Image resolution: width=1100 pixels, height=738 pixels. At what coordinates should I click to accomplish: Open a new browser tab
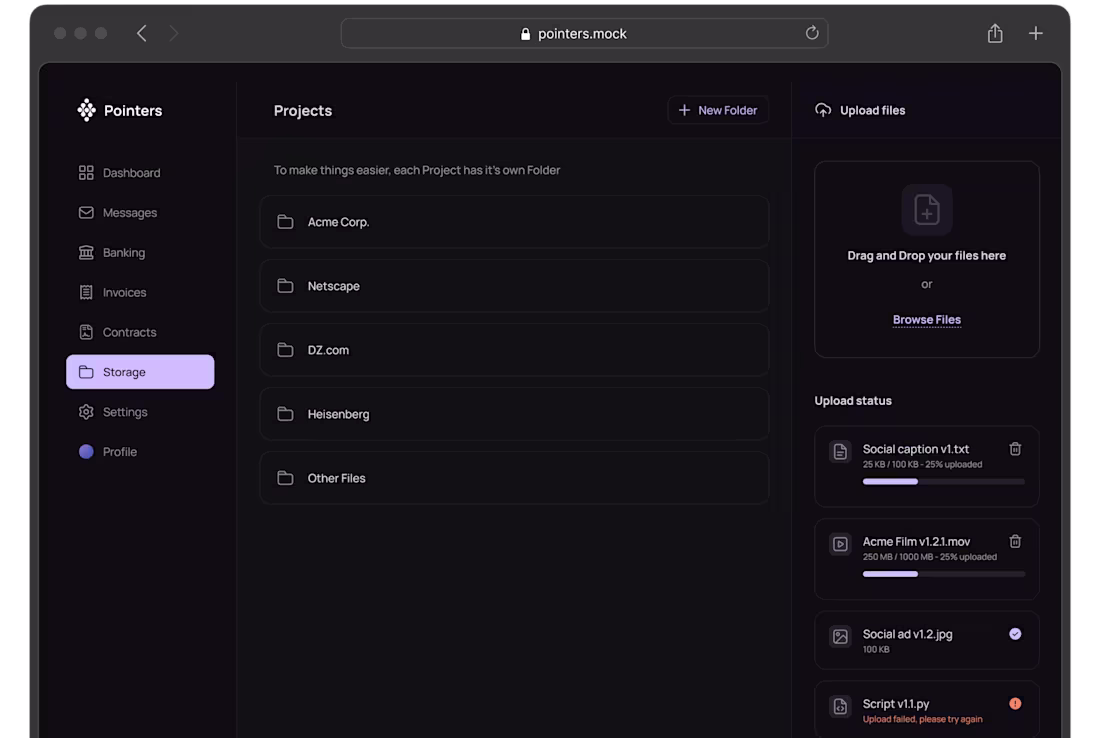pos(1036,33)
